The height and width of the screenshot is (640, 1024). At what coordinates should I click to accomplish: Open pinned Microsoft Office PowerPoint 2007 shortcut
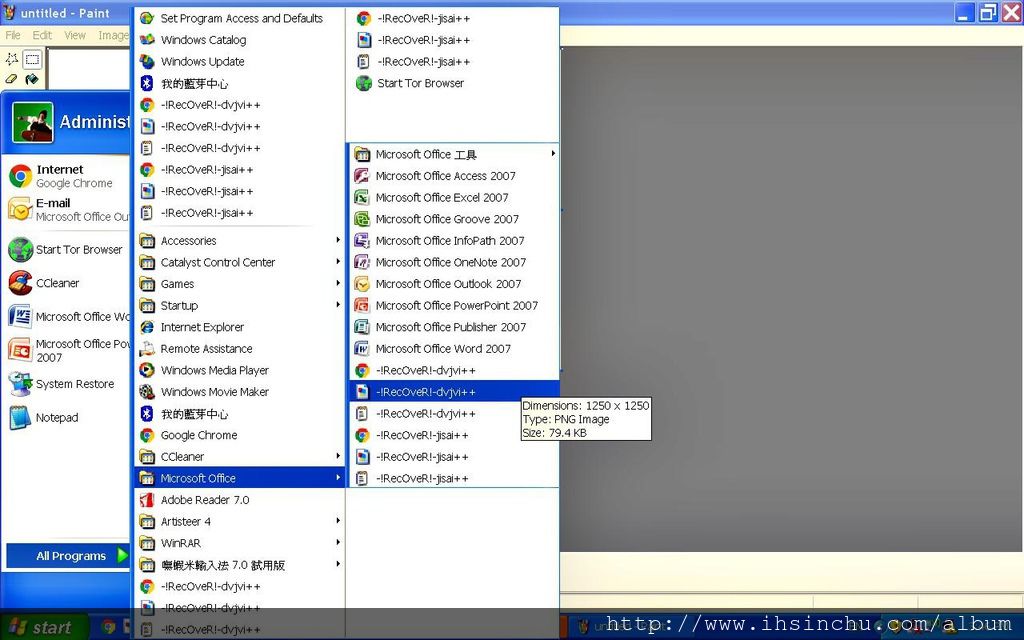69,351
